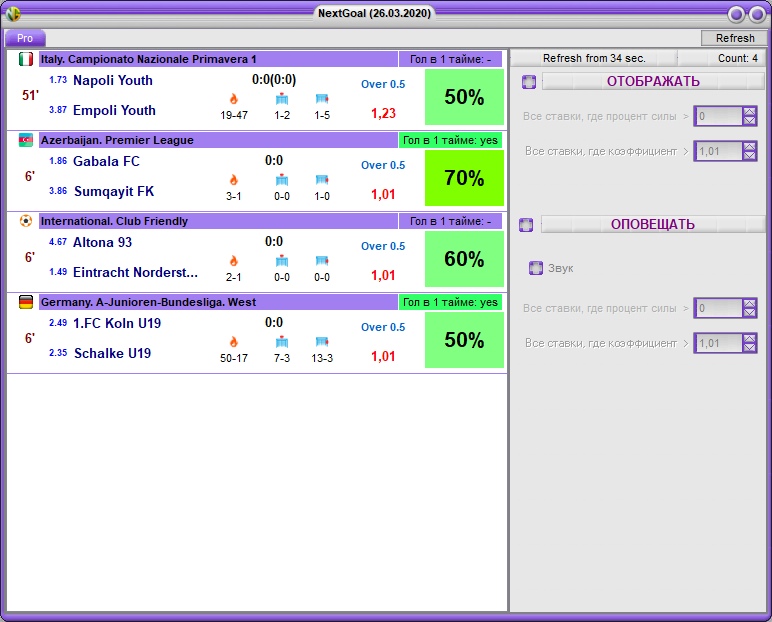Click the Azerbaijan flag icon
The height and width of the screenshot is (622, 772).
26,140
